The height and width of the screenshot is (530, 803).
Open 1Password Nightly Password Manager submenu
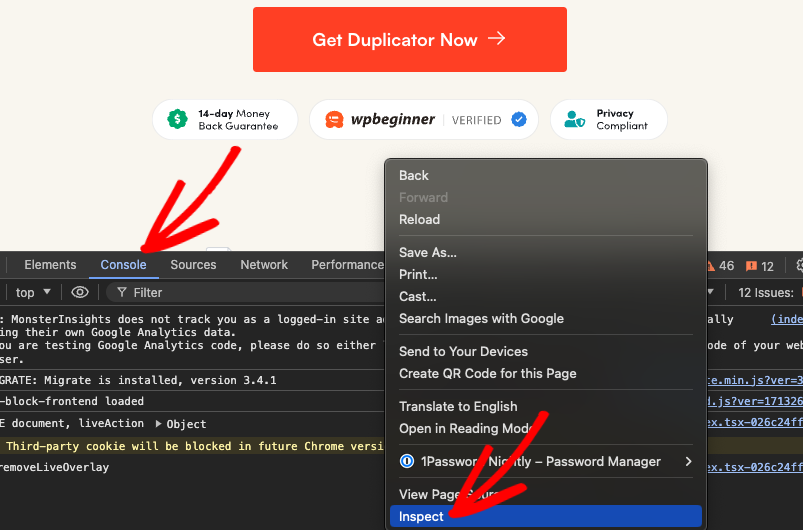[546, 461]
